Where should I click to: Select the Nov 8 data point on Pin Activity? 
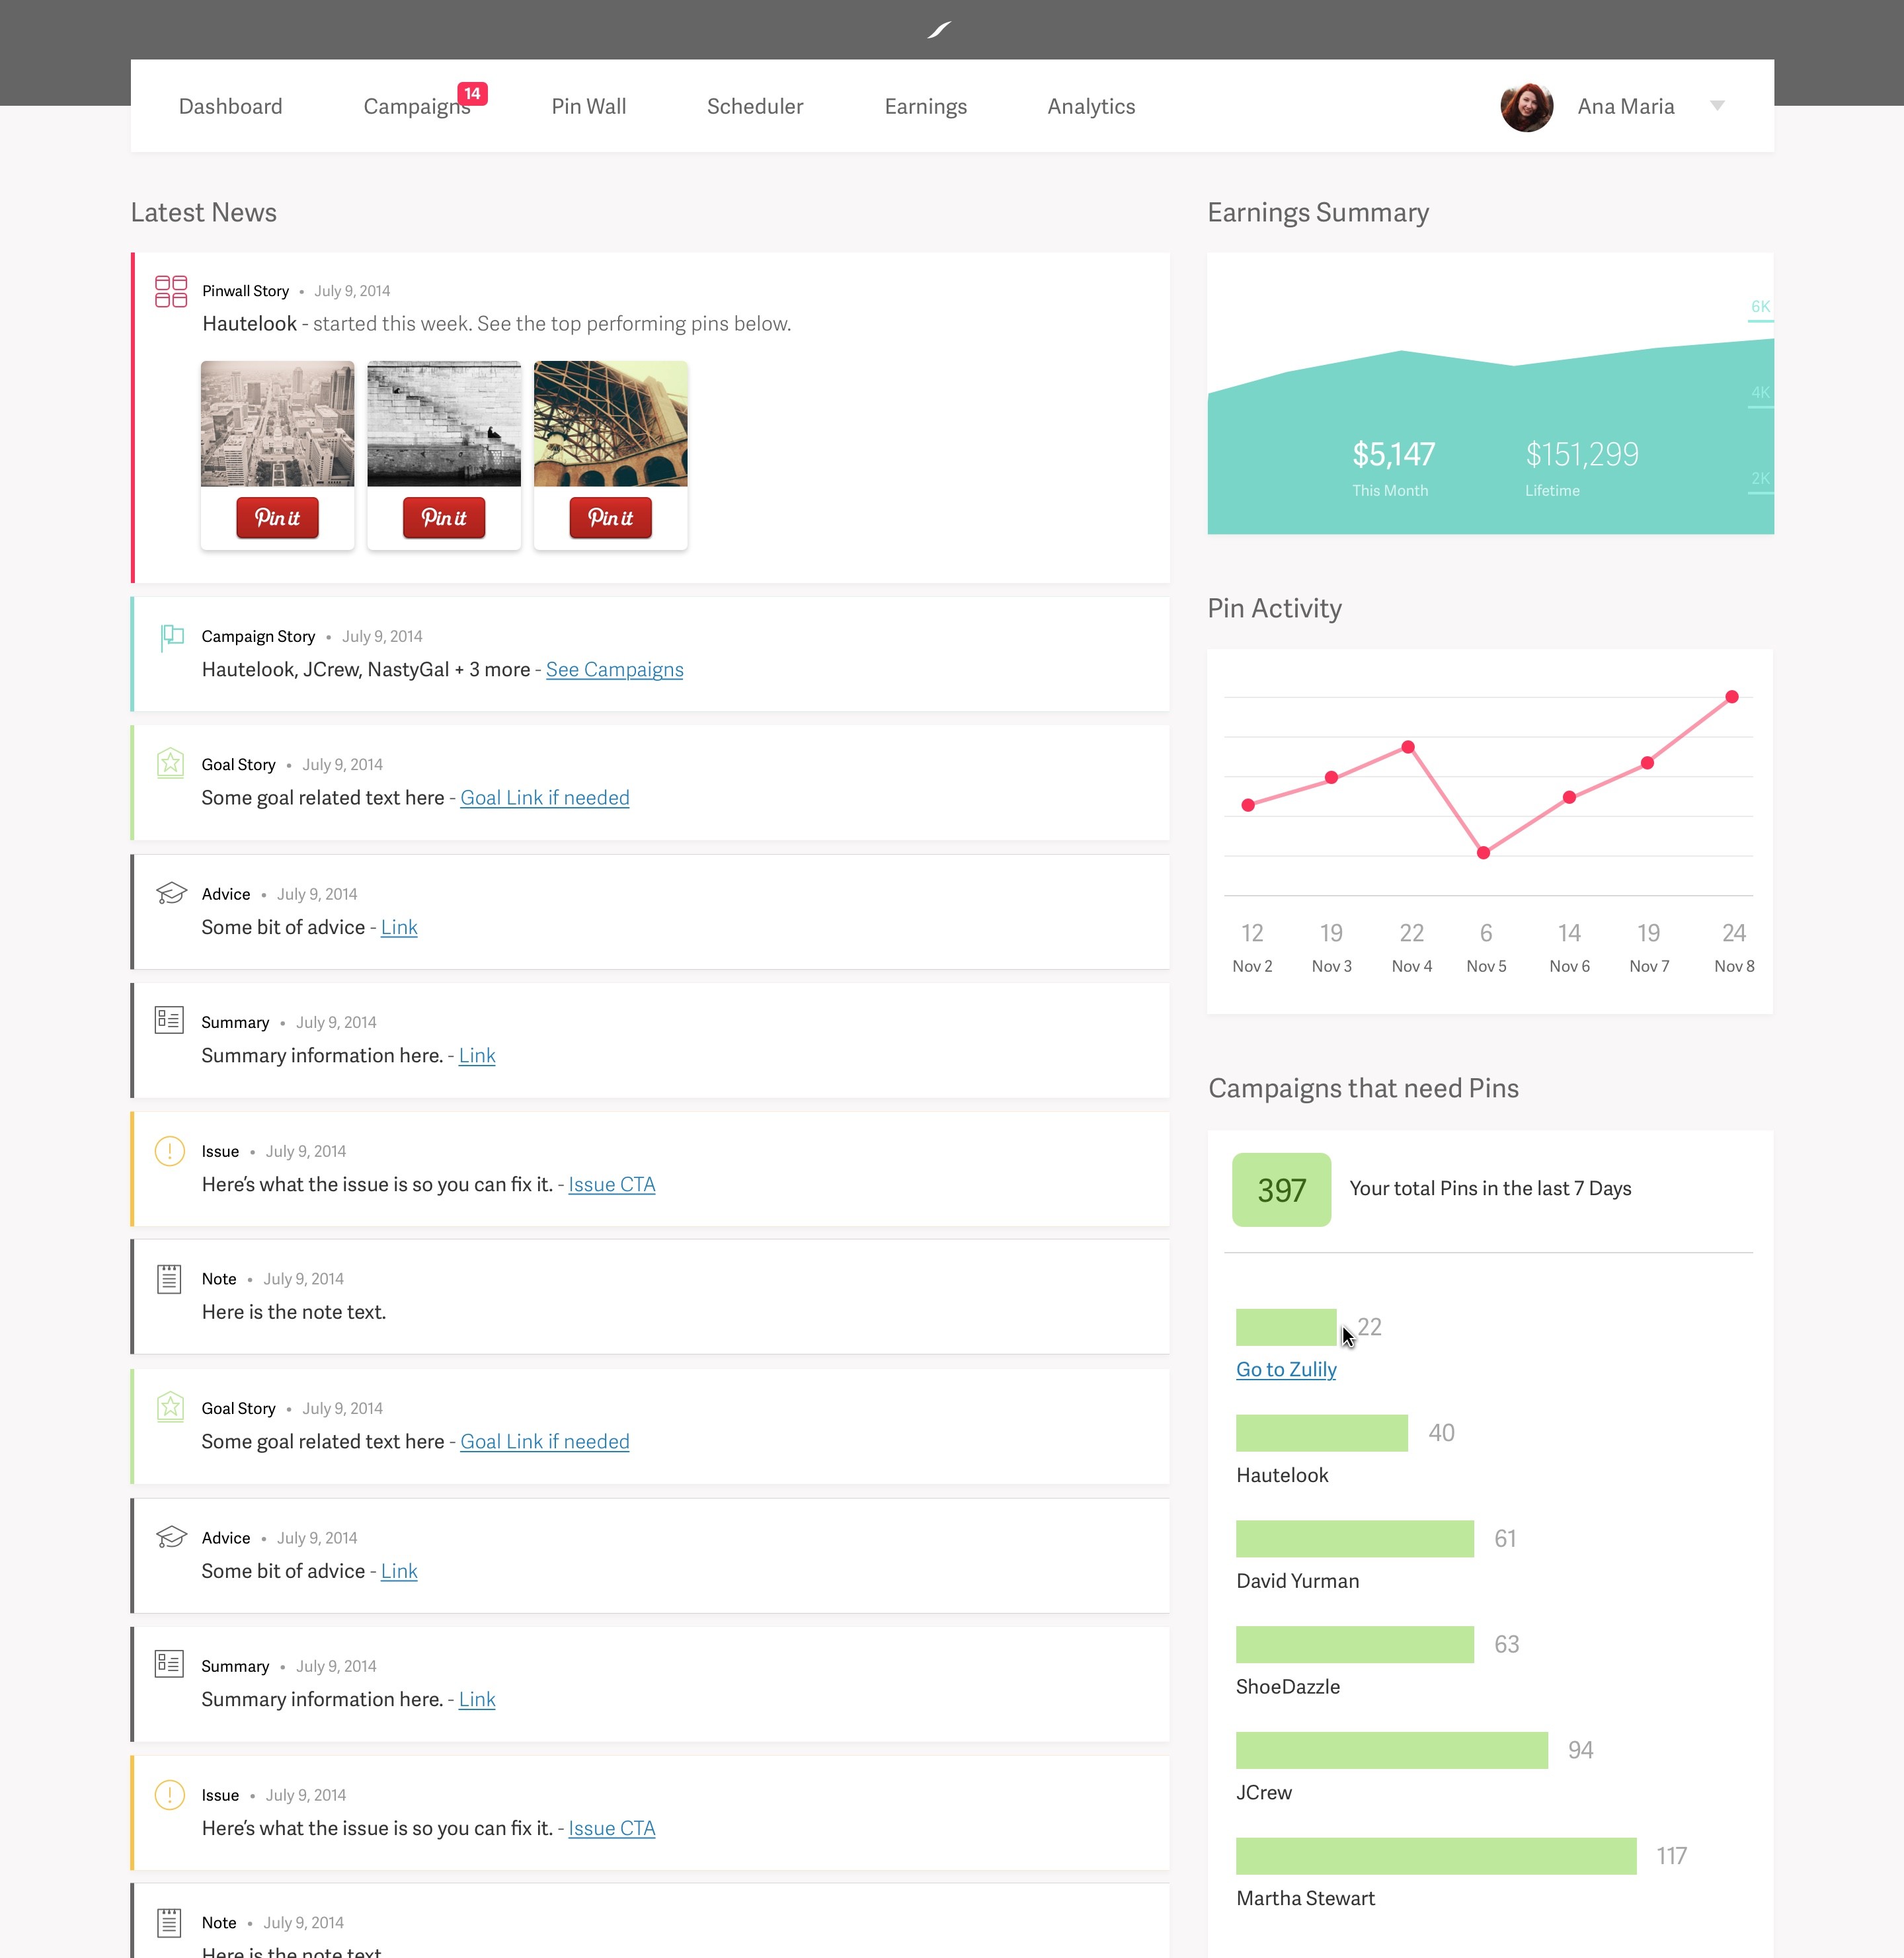[x=1732, y=697]
